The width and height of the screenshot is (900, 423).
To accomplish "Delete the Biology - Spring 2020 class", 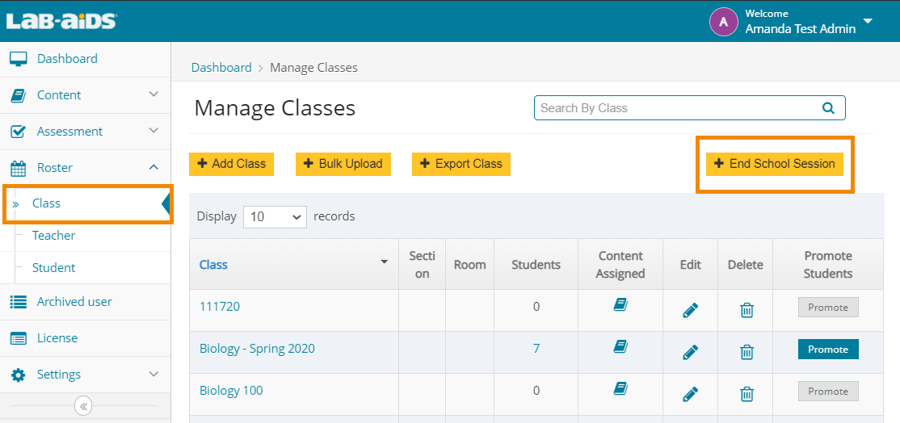I will 746,351.
